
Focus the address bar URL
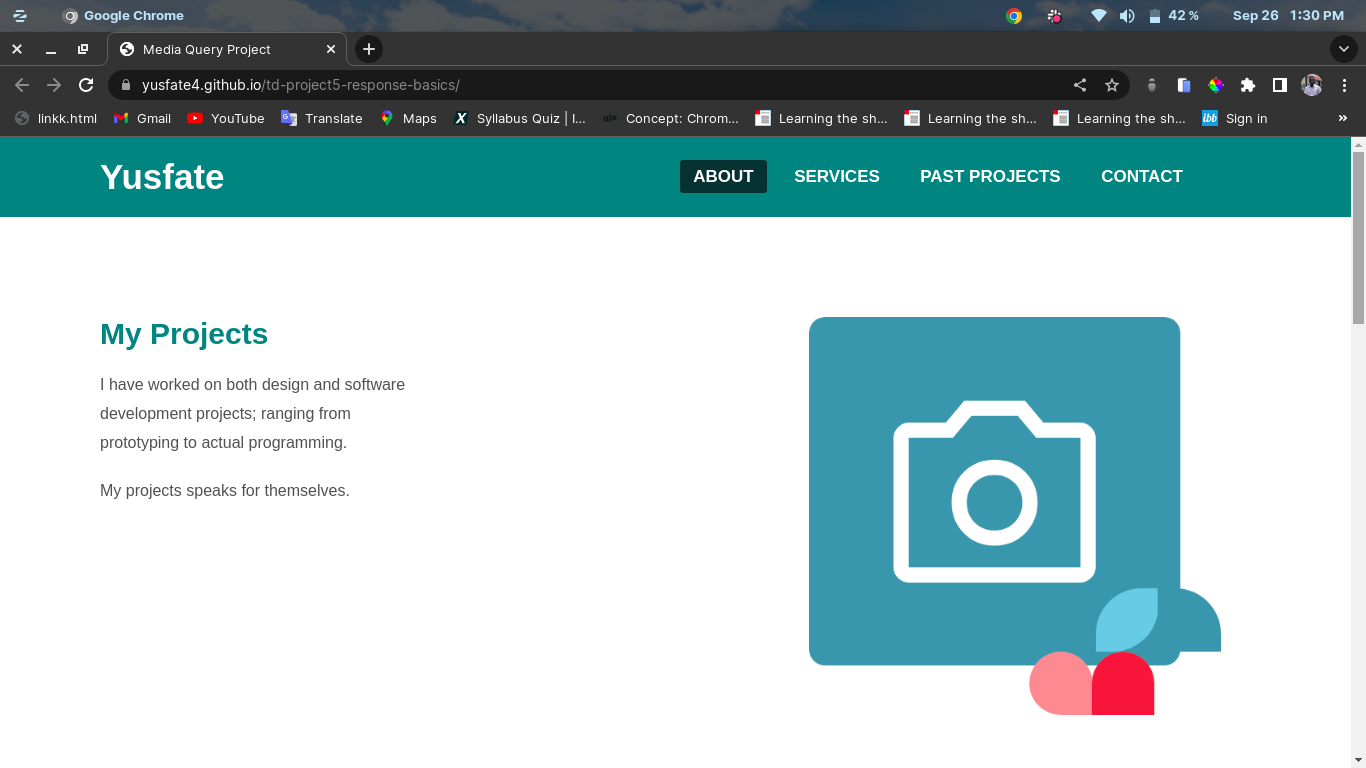[300, 85]
